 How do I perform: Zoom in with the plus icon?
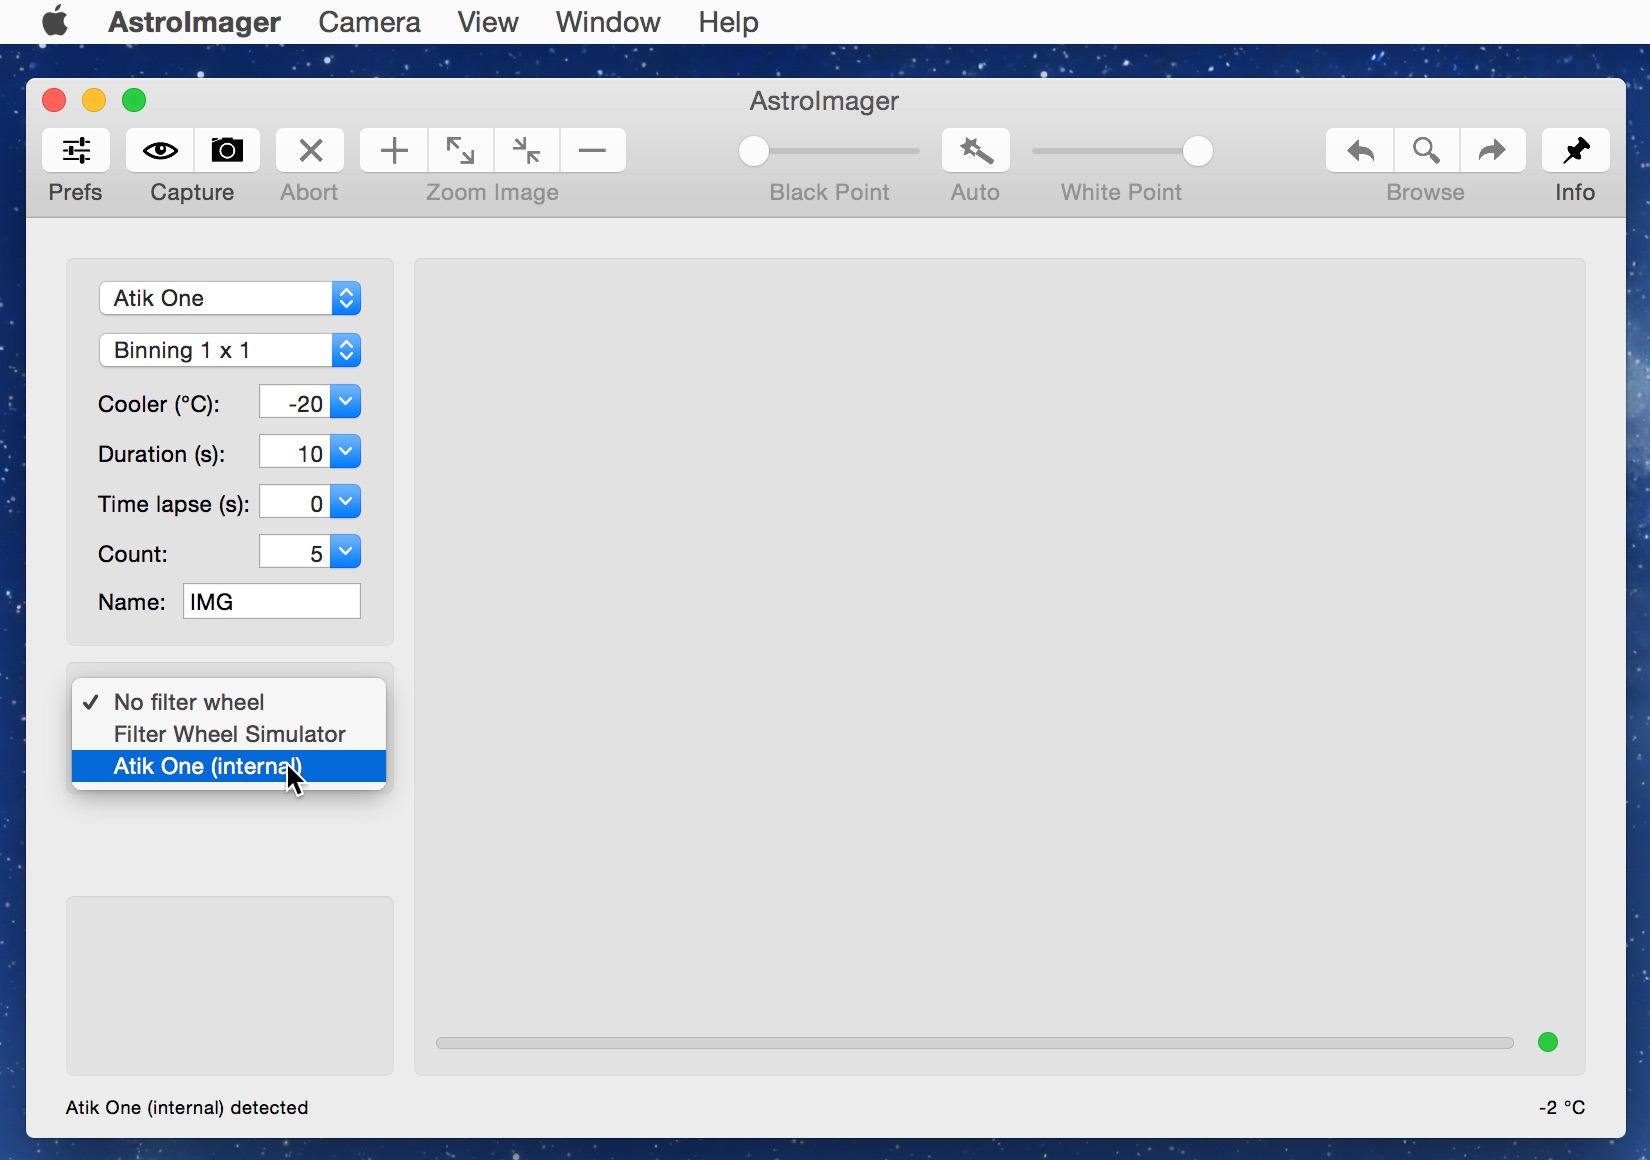[394, 151]
